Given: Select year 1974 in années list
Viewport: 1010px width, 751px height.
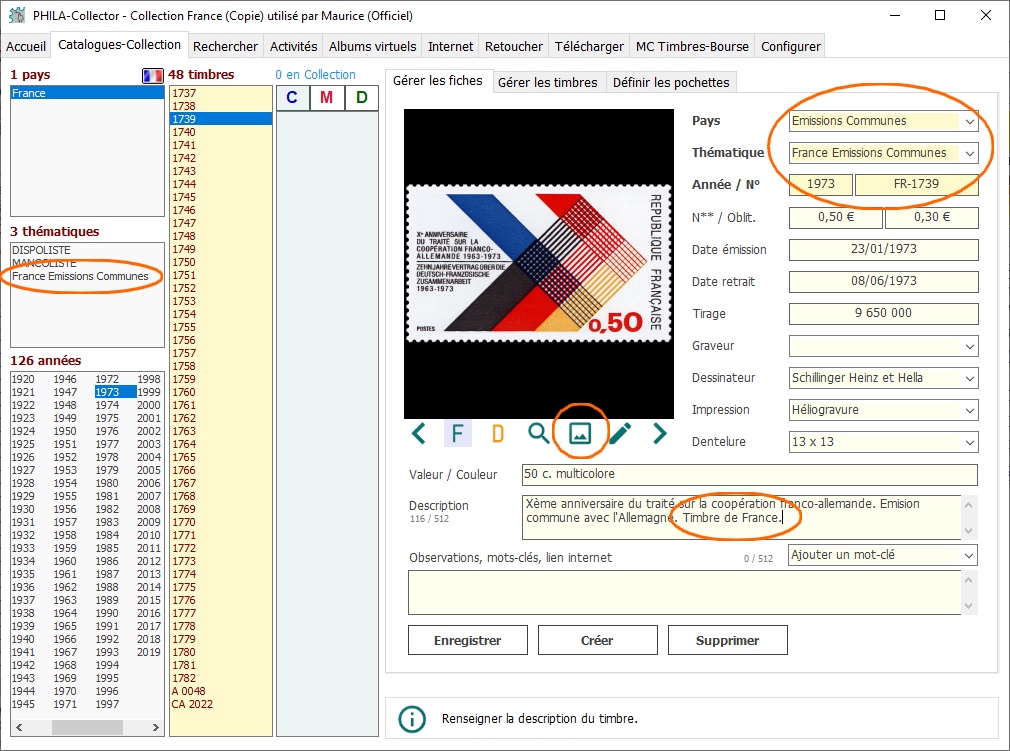Looking at the screenshot, I should [x=107, y=405].
